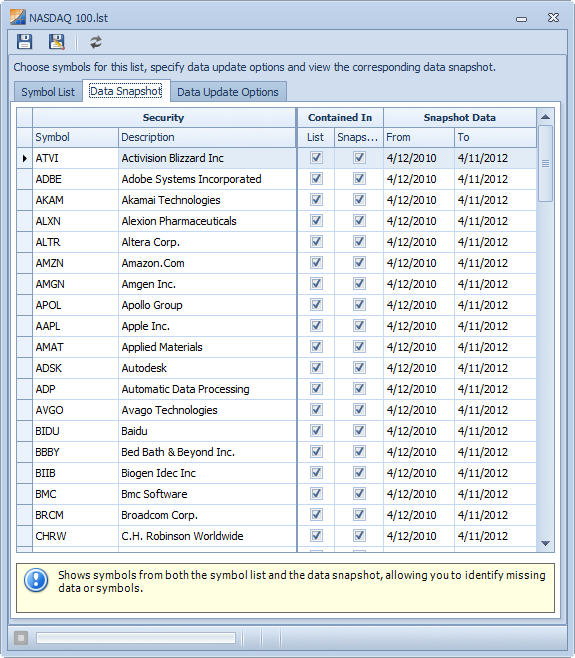Sort by the Description column header
The height and width of the screenshot is (658, 575).
[x=207, y=137]
